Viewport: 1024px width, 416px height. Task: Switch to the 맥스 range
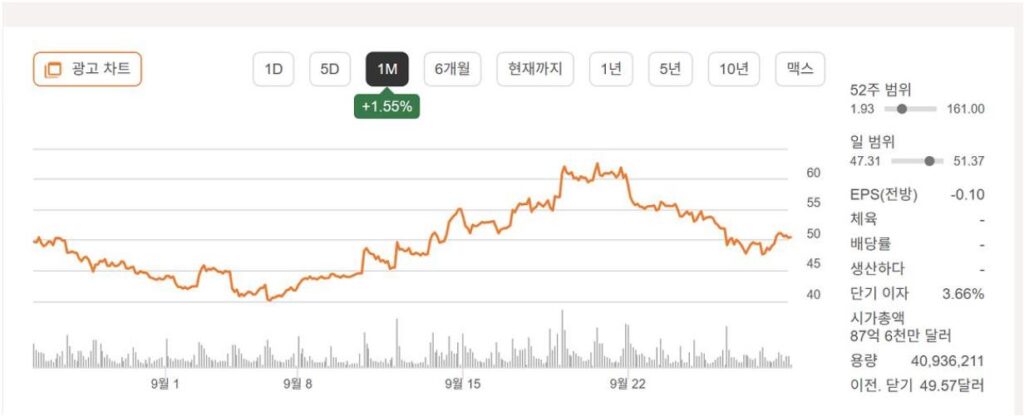coord(799,69)
